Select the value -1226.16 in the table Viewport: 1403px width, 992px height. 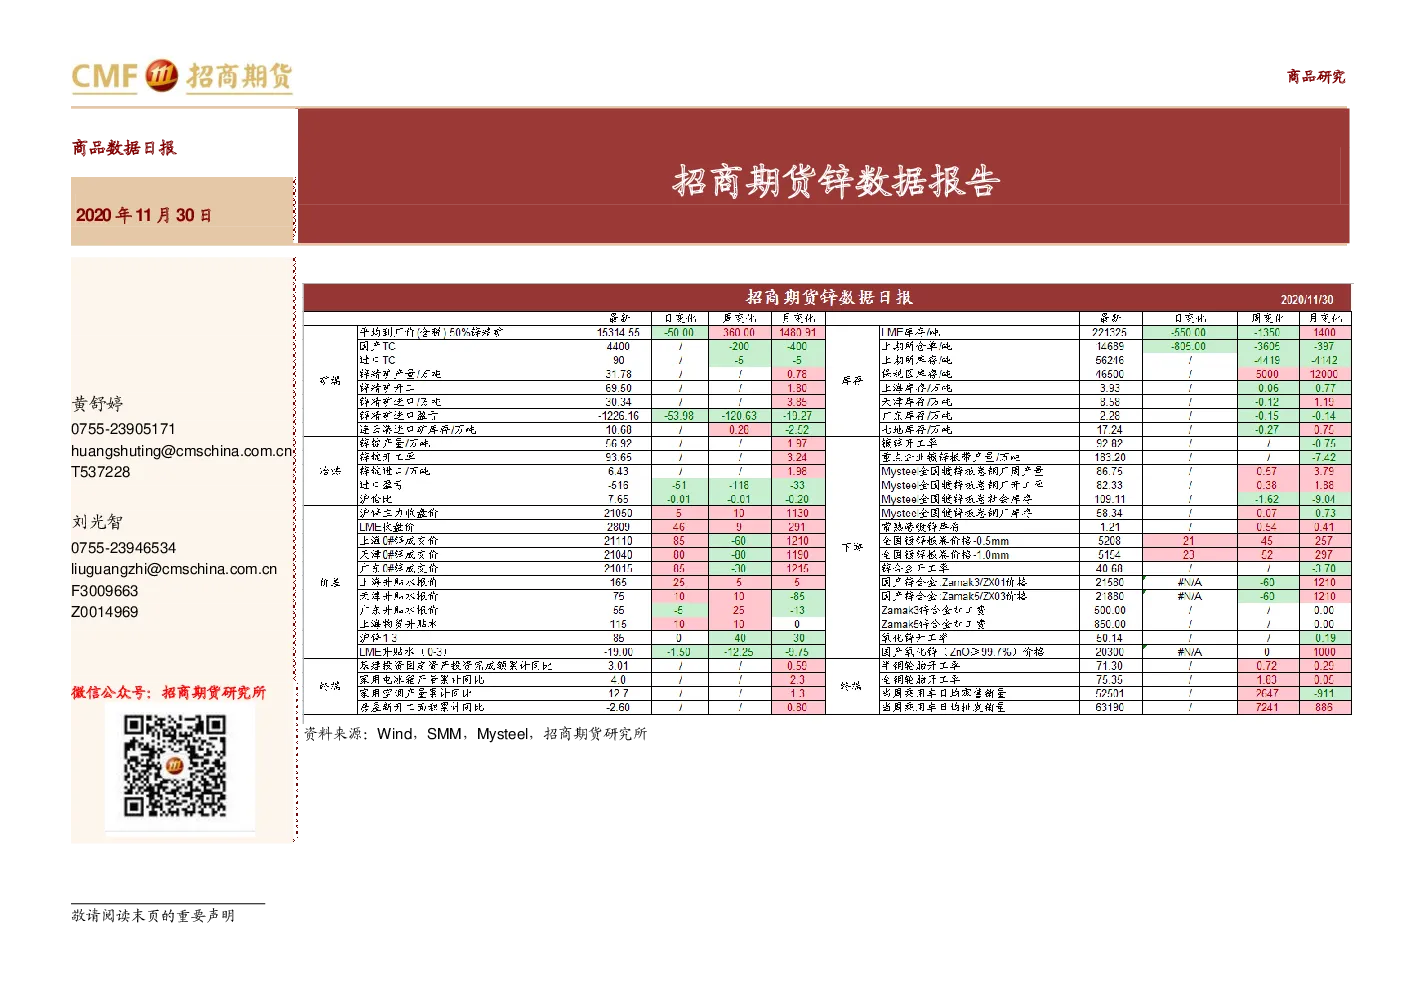point(618,416)
